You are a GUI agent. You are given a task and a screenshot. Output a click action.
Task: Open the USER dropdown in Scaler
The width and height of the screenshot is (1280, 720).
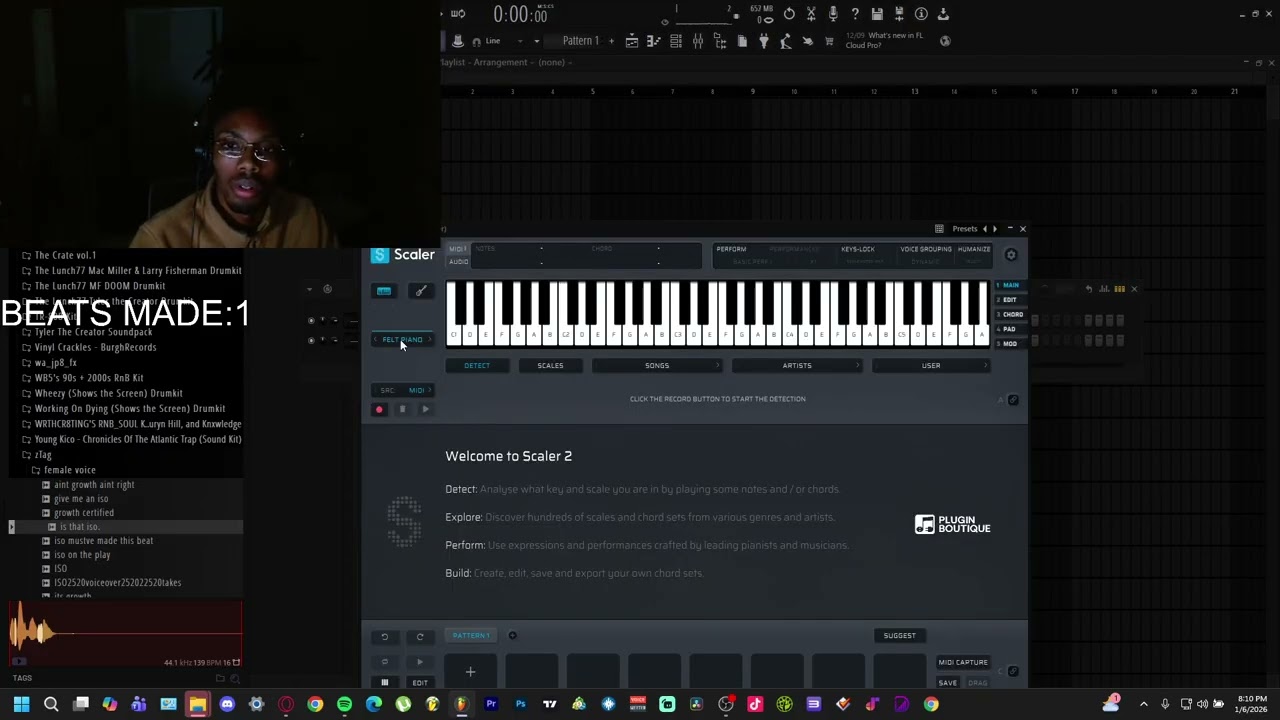931,366
